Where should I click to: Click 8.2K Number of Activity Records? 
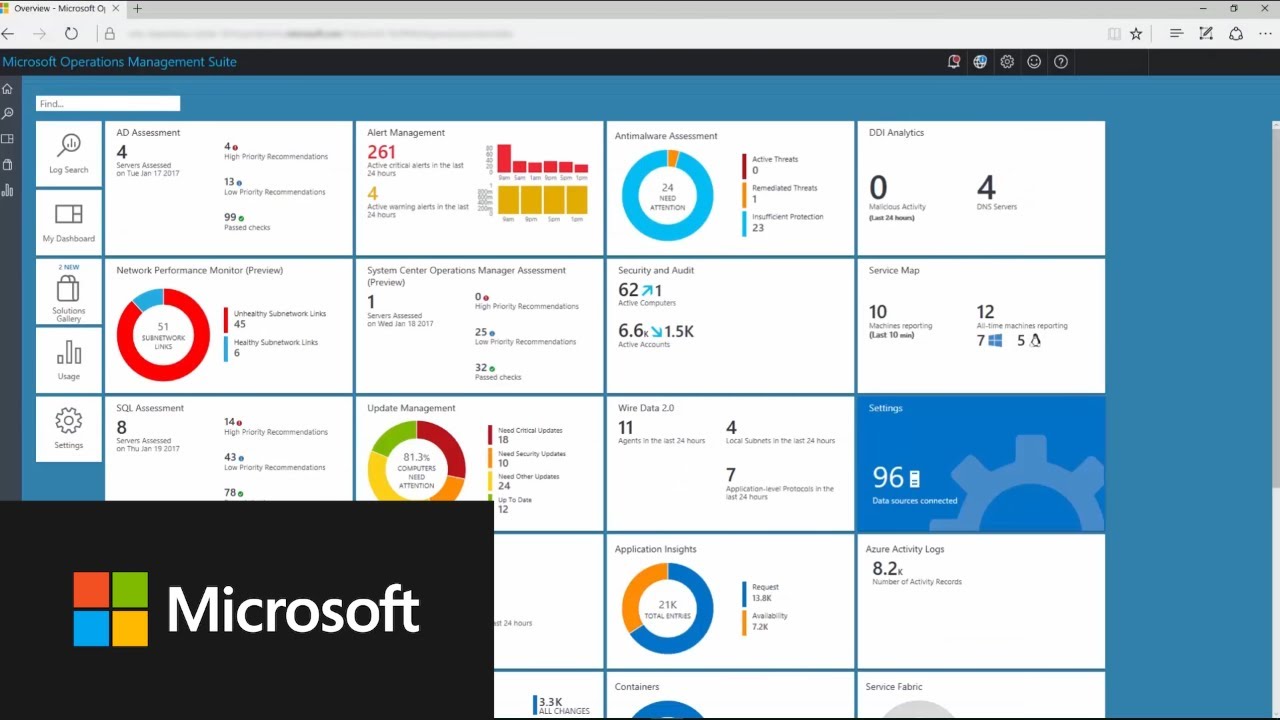click(888, 569)
